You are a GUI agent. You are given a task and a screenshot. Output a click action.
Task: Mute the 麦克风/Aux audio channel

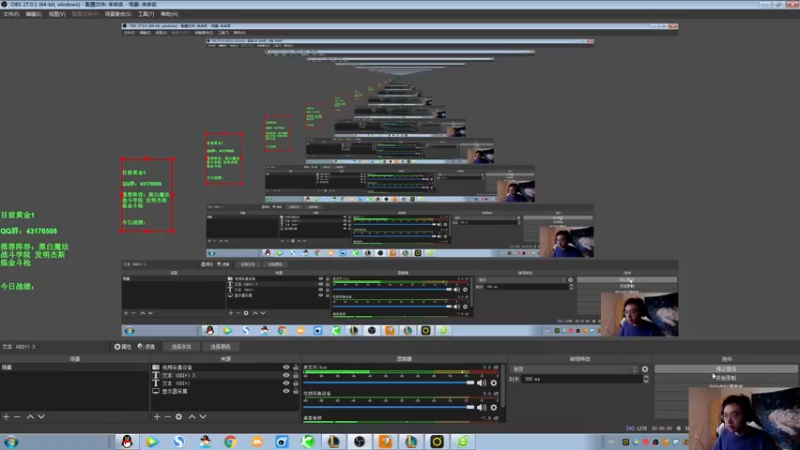click(481, 383)
